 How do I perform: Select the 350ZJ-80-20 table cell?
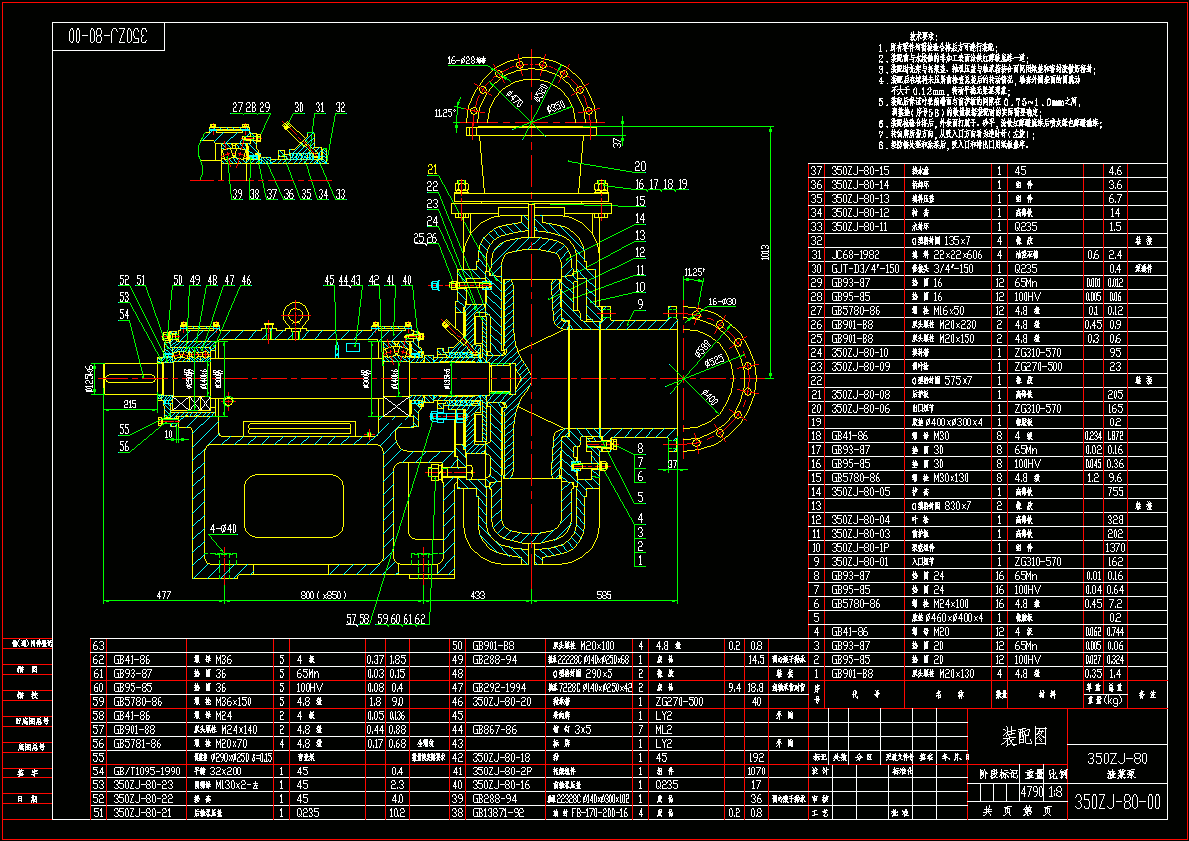tap(502, 701)
